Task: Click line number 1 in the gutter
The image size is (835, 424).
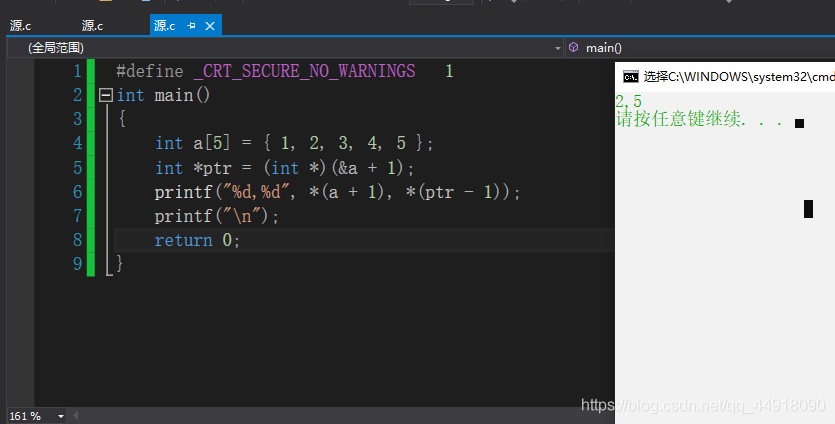Action: [78, 71]
